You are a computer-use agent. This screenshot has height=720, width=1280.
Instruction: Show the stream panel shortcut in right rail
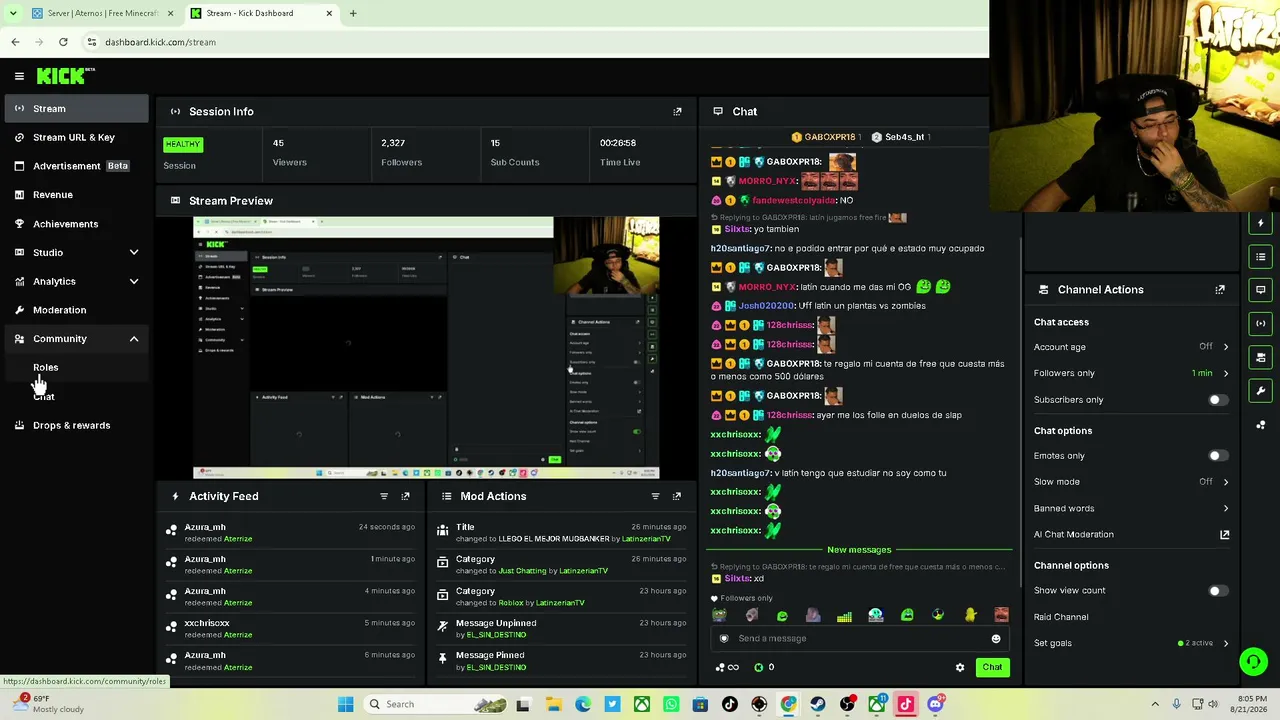pyautogui.click(x=1261, y=323)
